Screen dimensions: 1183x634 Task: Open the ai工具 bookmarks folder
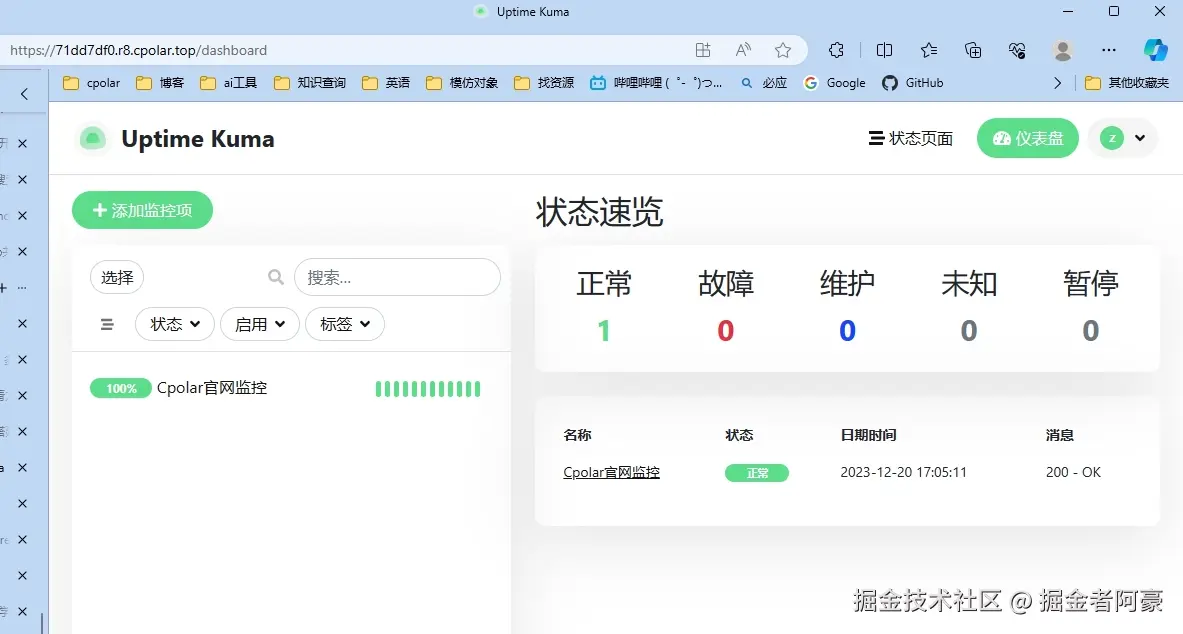pos(229,83)
